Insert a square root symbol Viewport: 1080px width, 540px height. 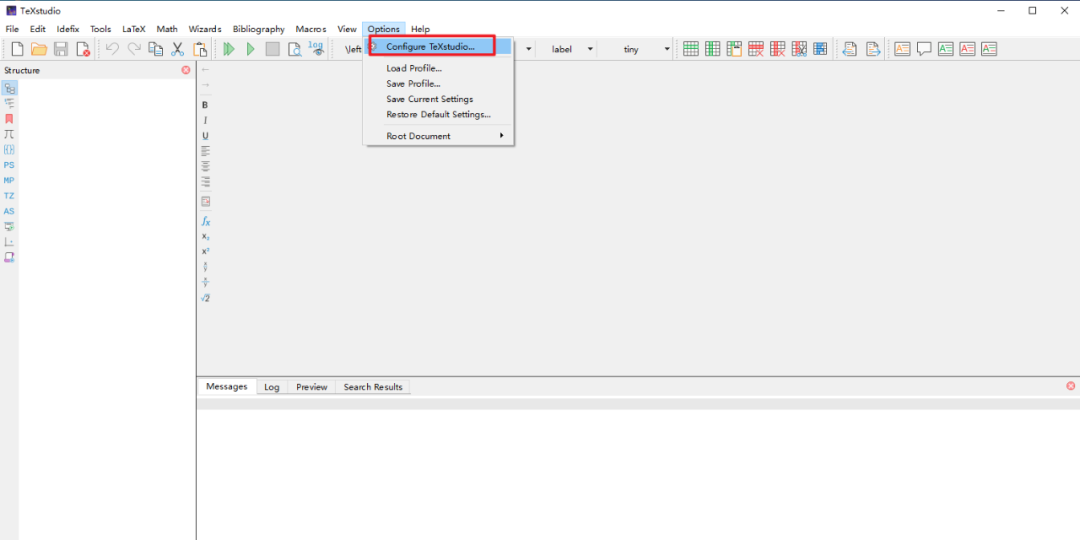[205, 298]
